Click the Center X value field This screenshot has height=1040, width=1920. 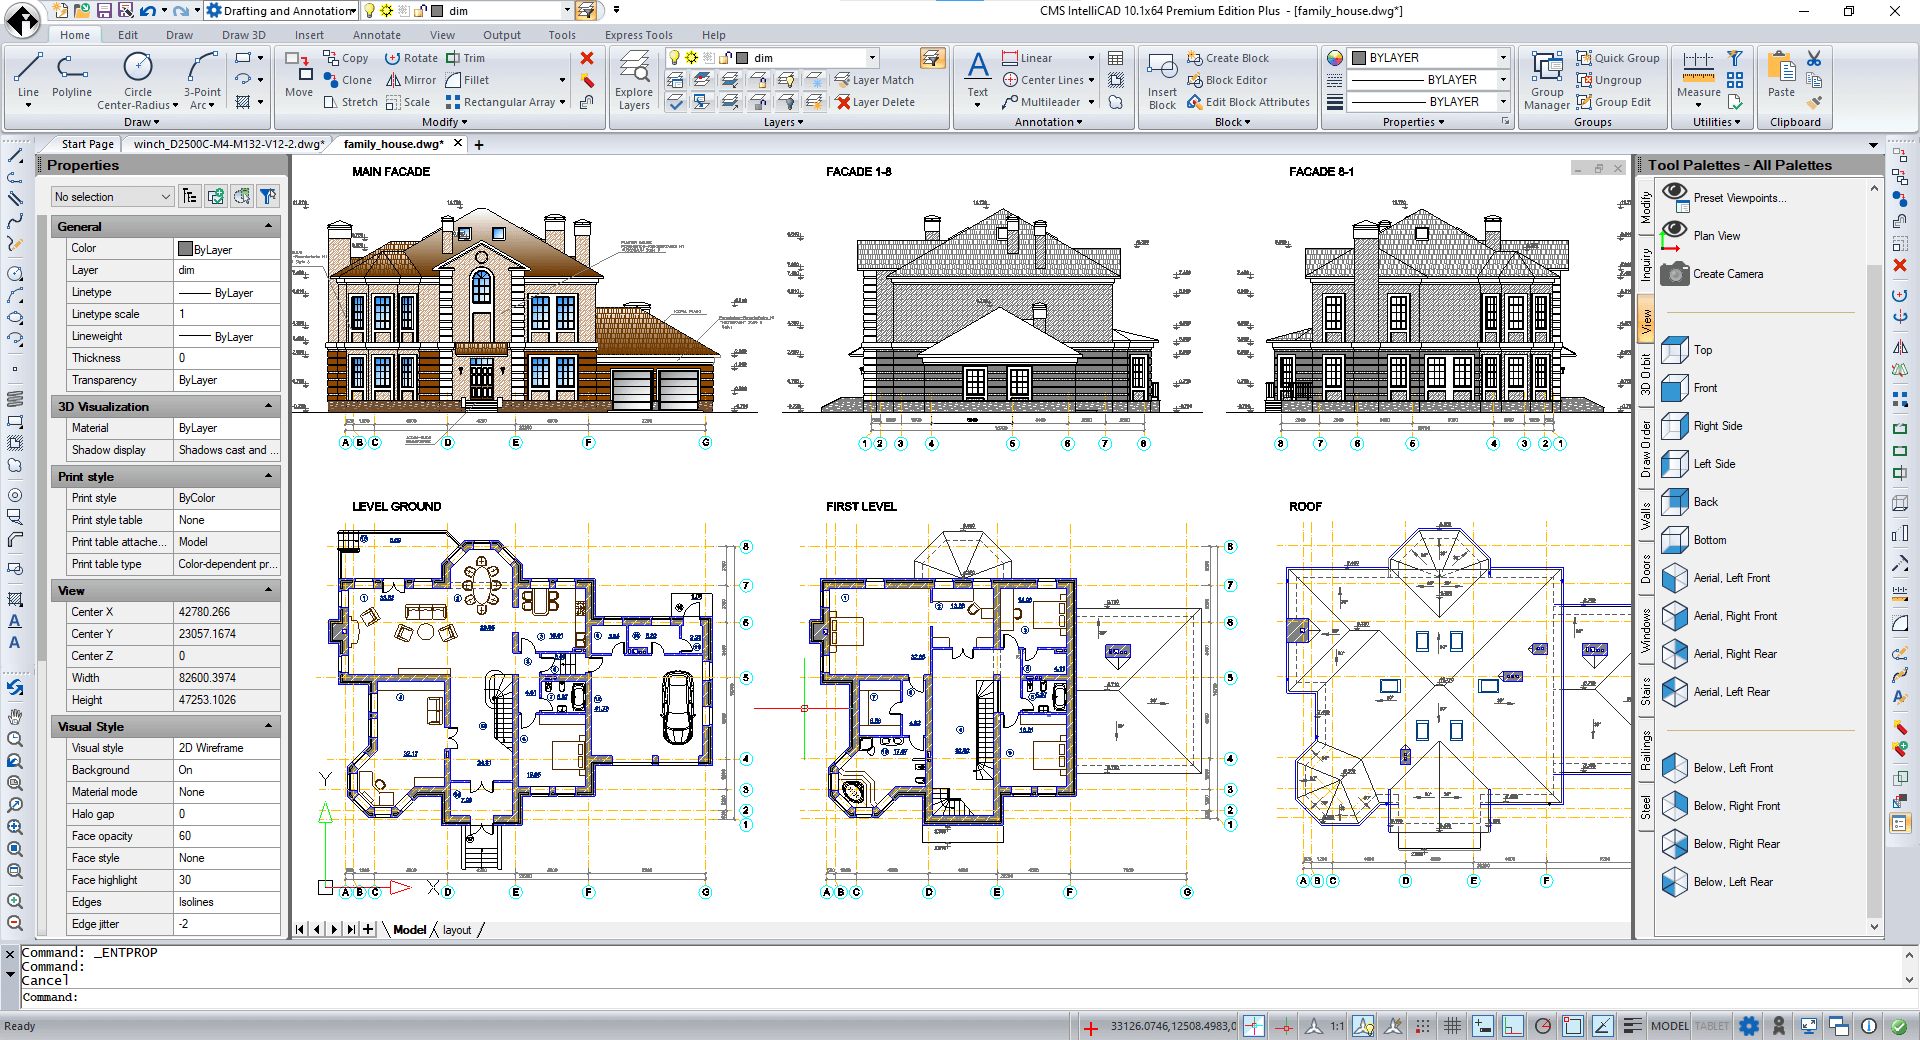click(x=227, y=612)
